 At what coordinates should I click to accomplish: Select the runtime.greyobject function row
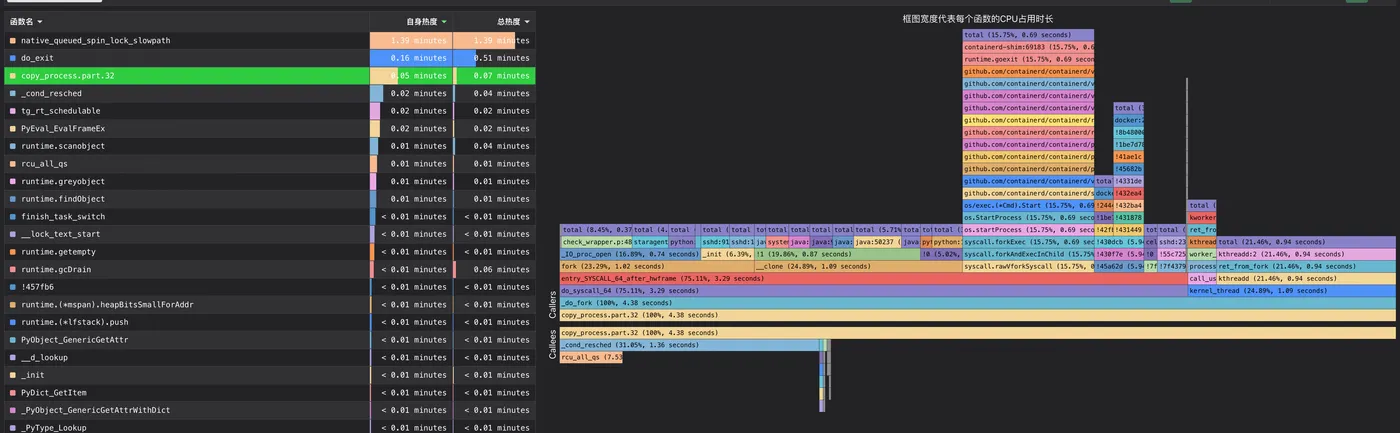[269, 181]
